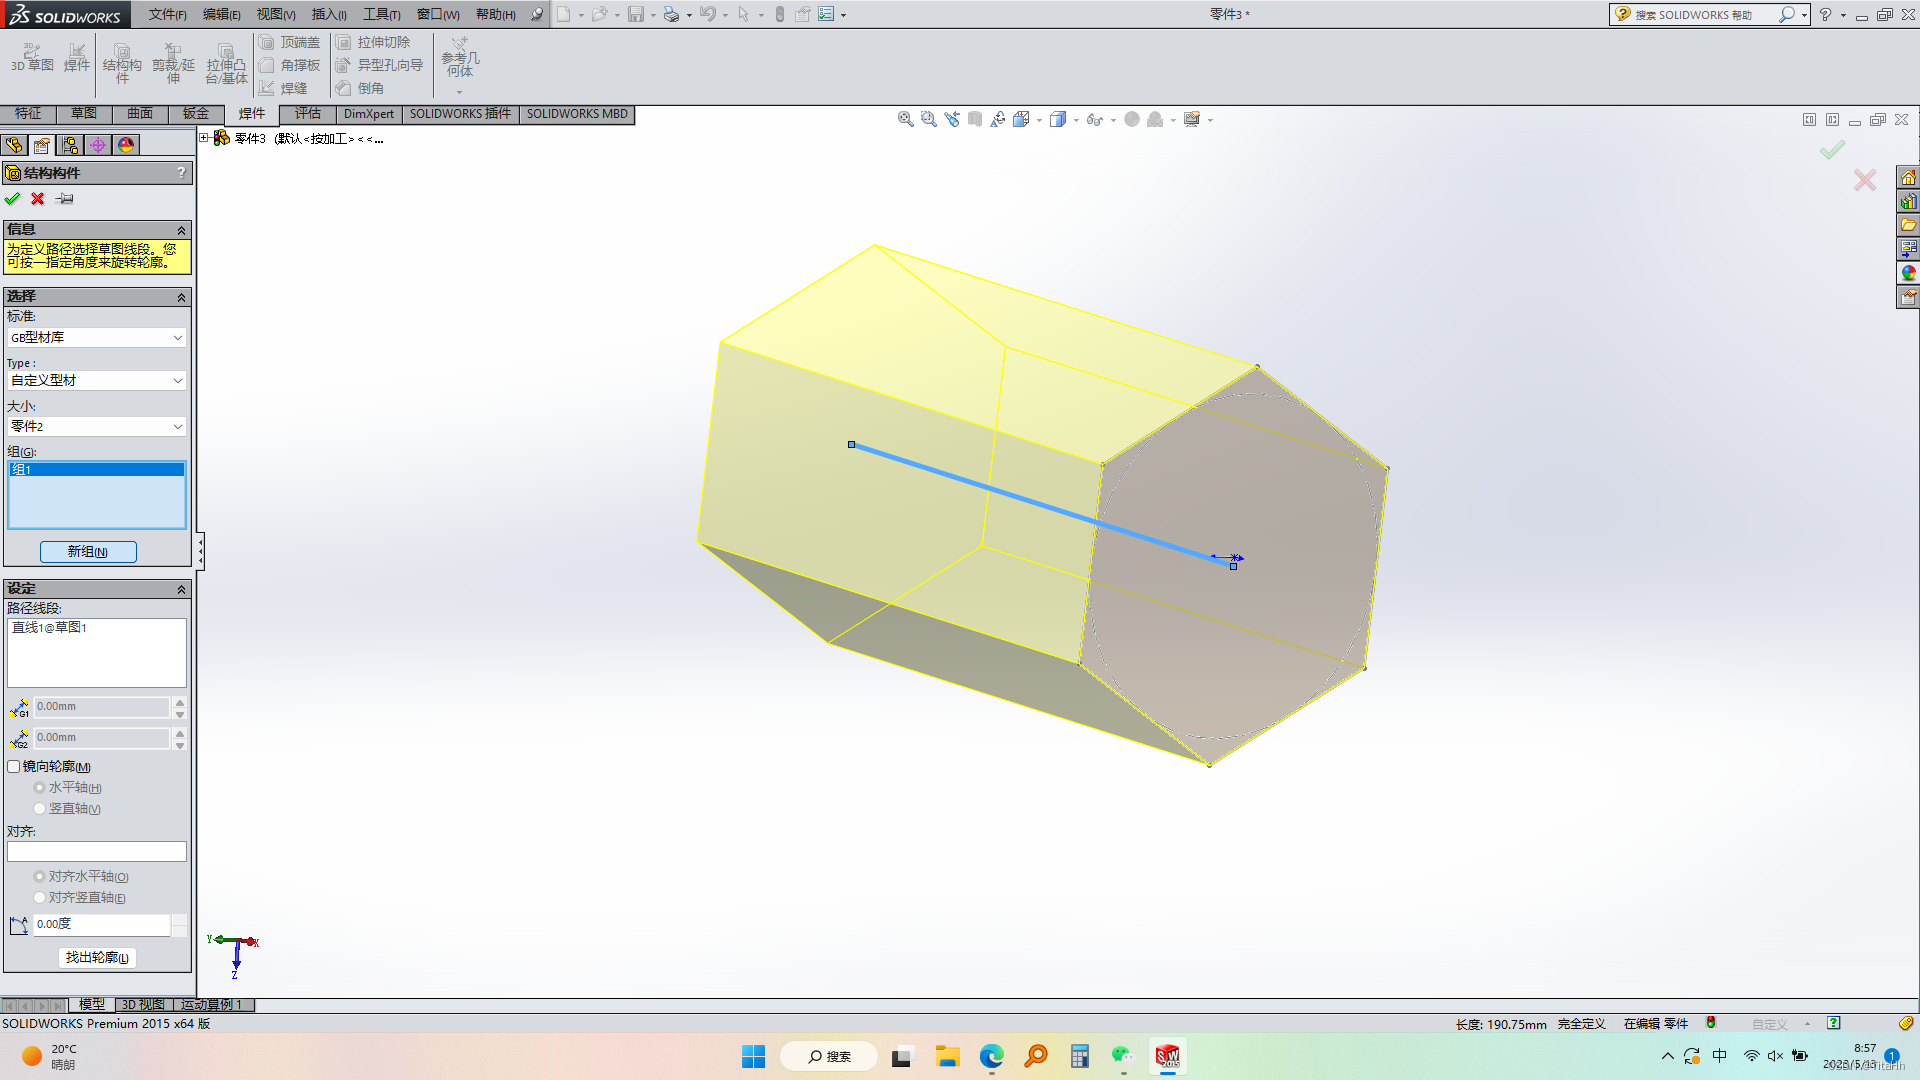Click the Display Style cube icon
The height and width of the screenshot is (1080, 1920).
[1057, 119]
